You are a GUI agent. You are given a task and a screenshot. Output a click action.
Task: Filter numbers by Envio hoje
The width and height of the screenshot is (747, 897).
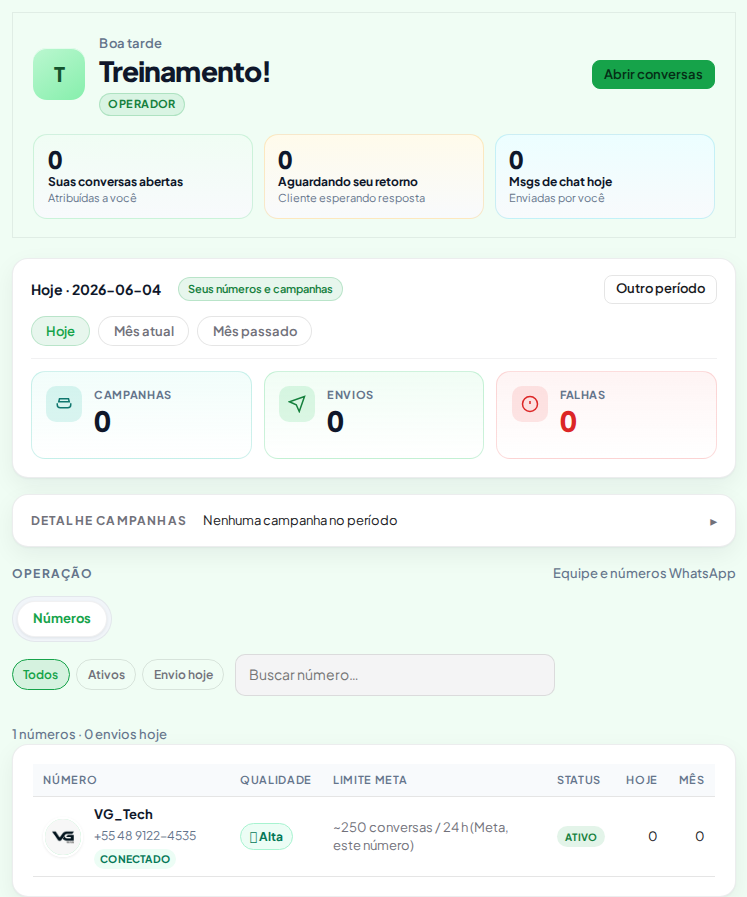(x=183, y=674)
